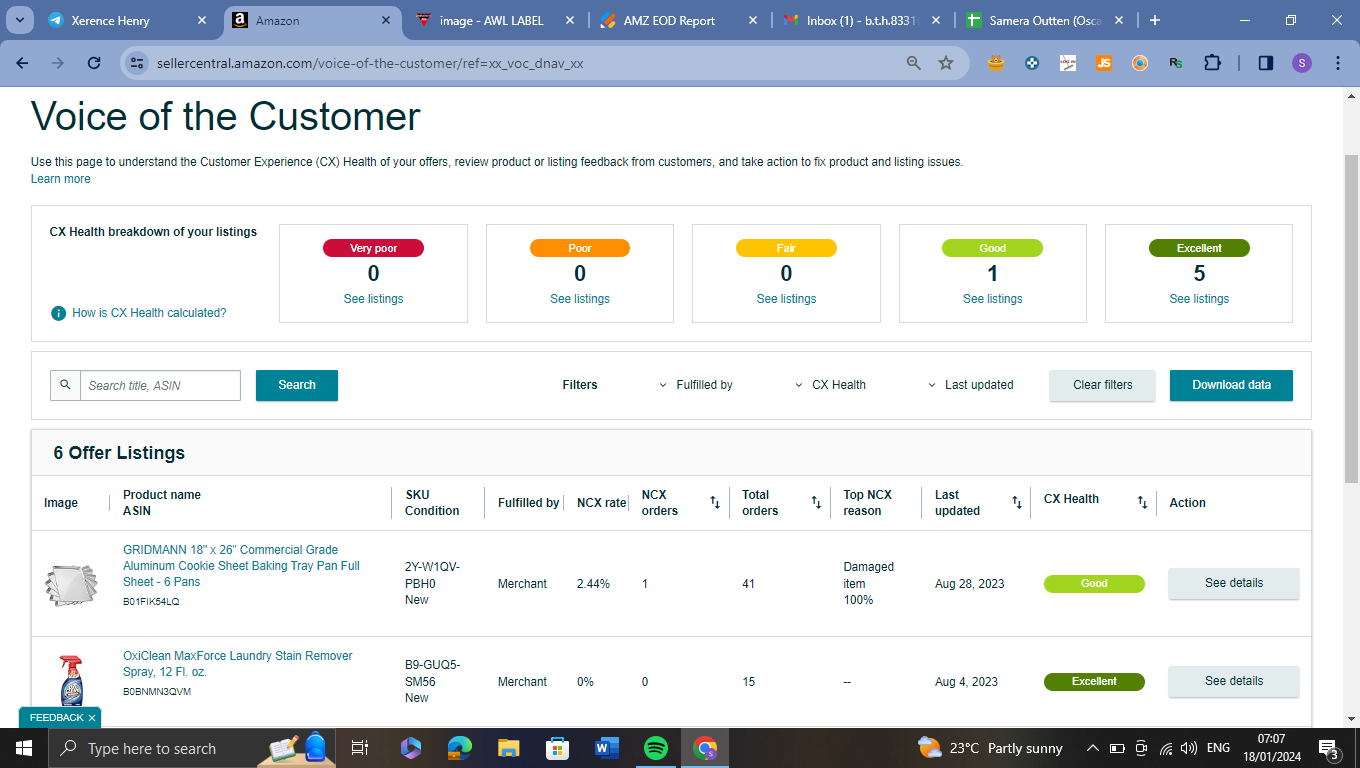This screenshot has width=1360, height=768.
Task: Click the Search button
Action: pos(297,385)
